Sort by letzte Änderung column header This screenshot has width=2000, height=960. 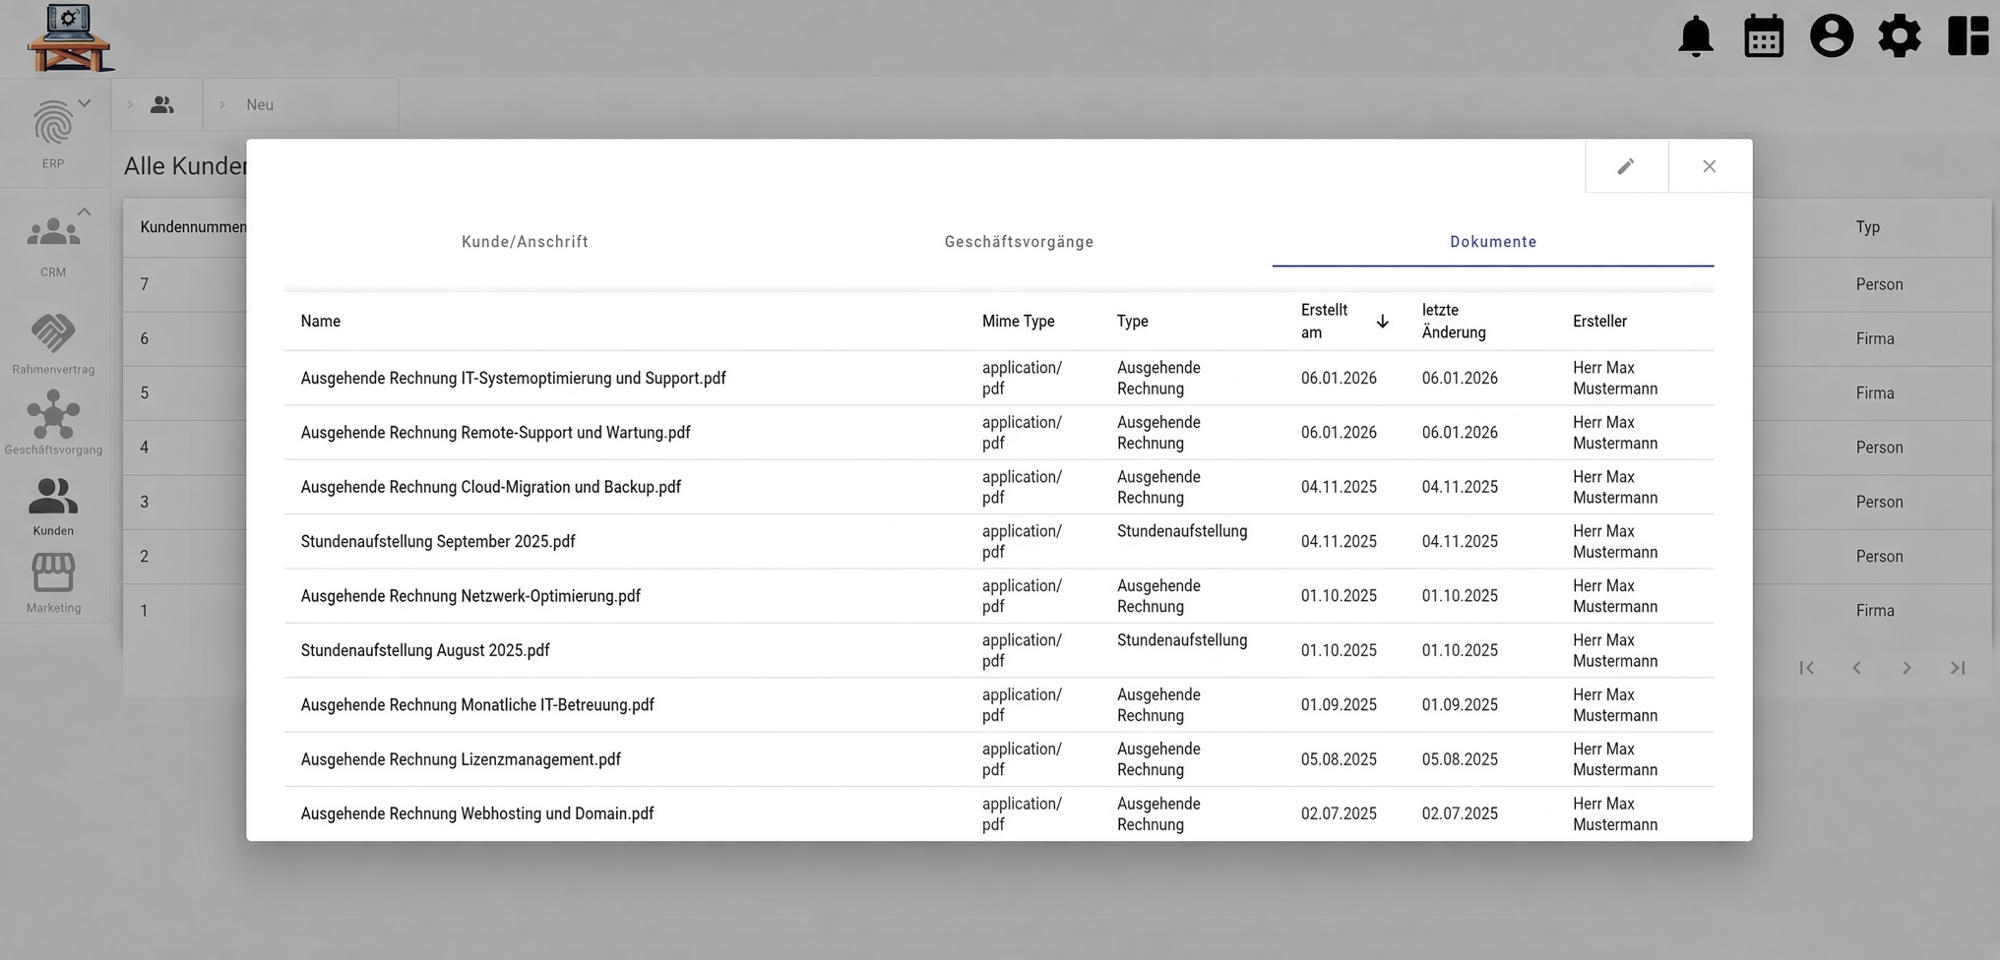[1454, 321]
